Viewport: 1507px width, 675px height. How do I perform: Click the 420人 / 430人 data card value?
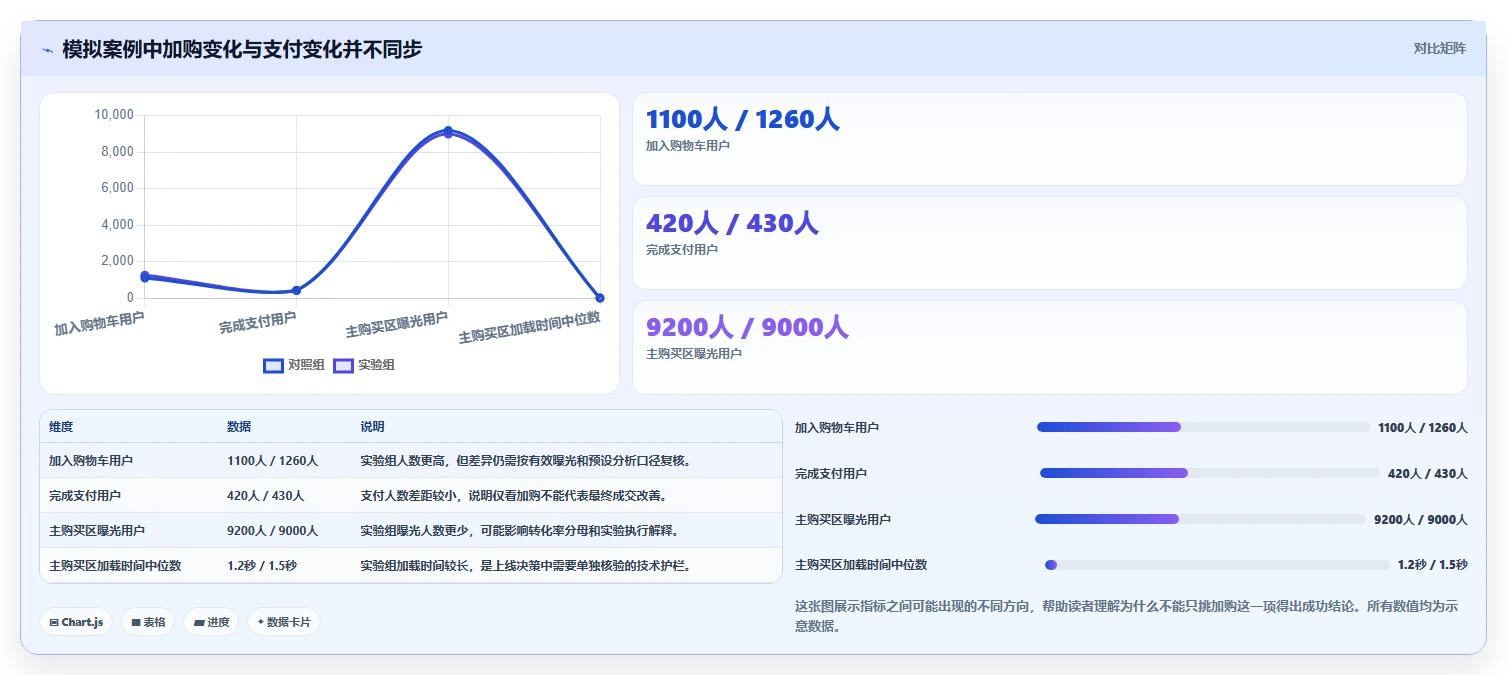[732, 224]
